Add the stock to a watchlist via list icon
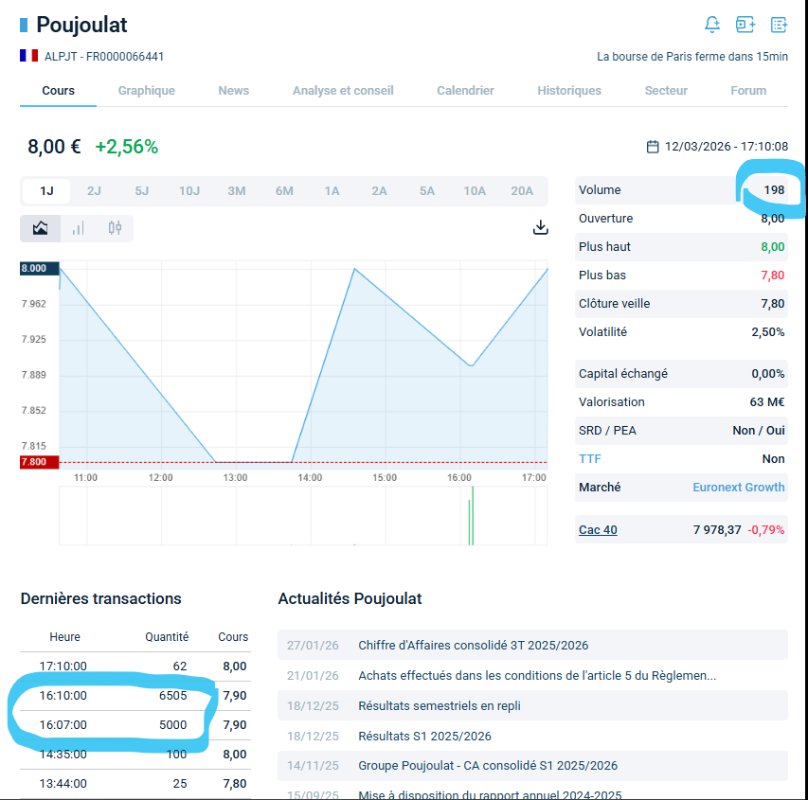This screenshot has width=808, height=800. click(x=778, y=24)
